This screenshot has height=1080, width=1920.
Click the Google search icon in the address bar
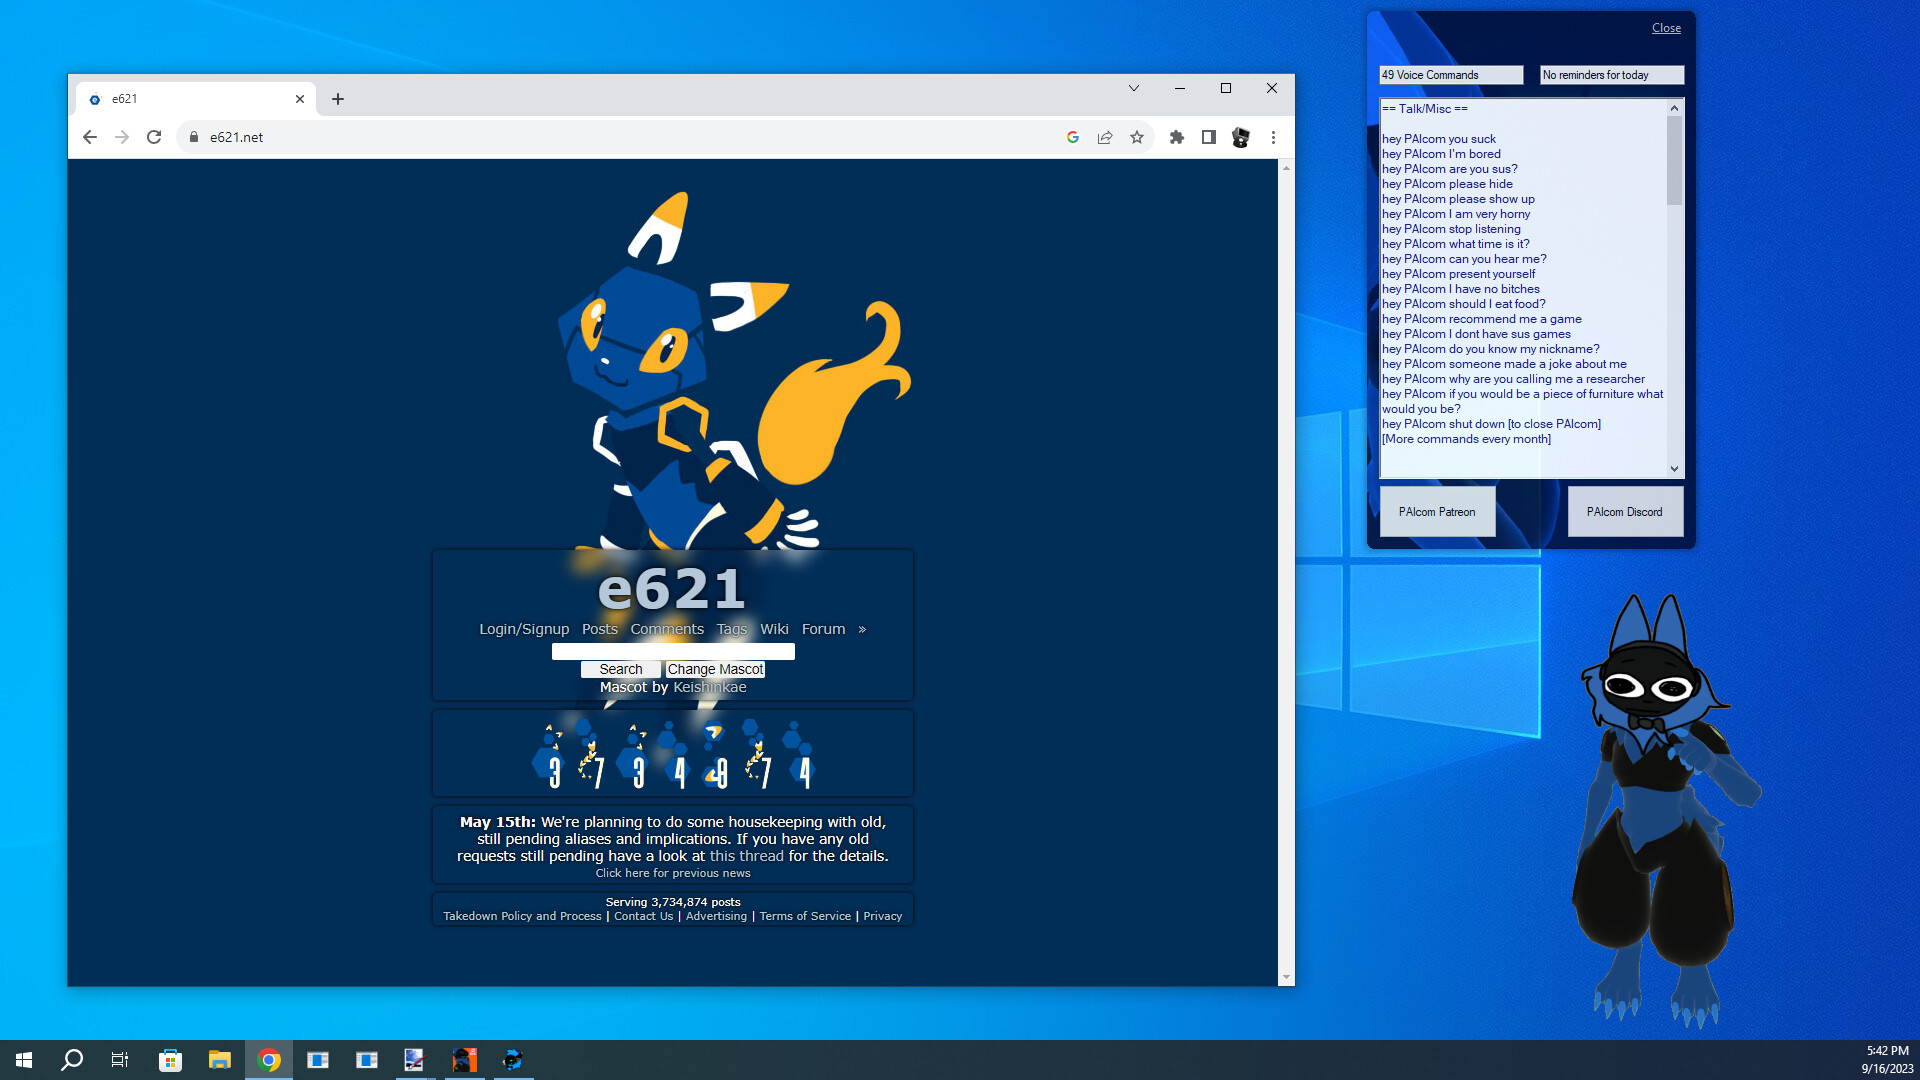1072,137
